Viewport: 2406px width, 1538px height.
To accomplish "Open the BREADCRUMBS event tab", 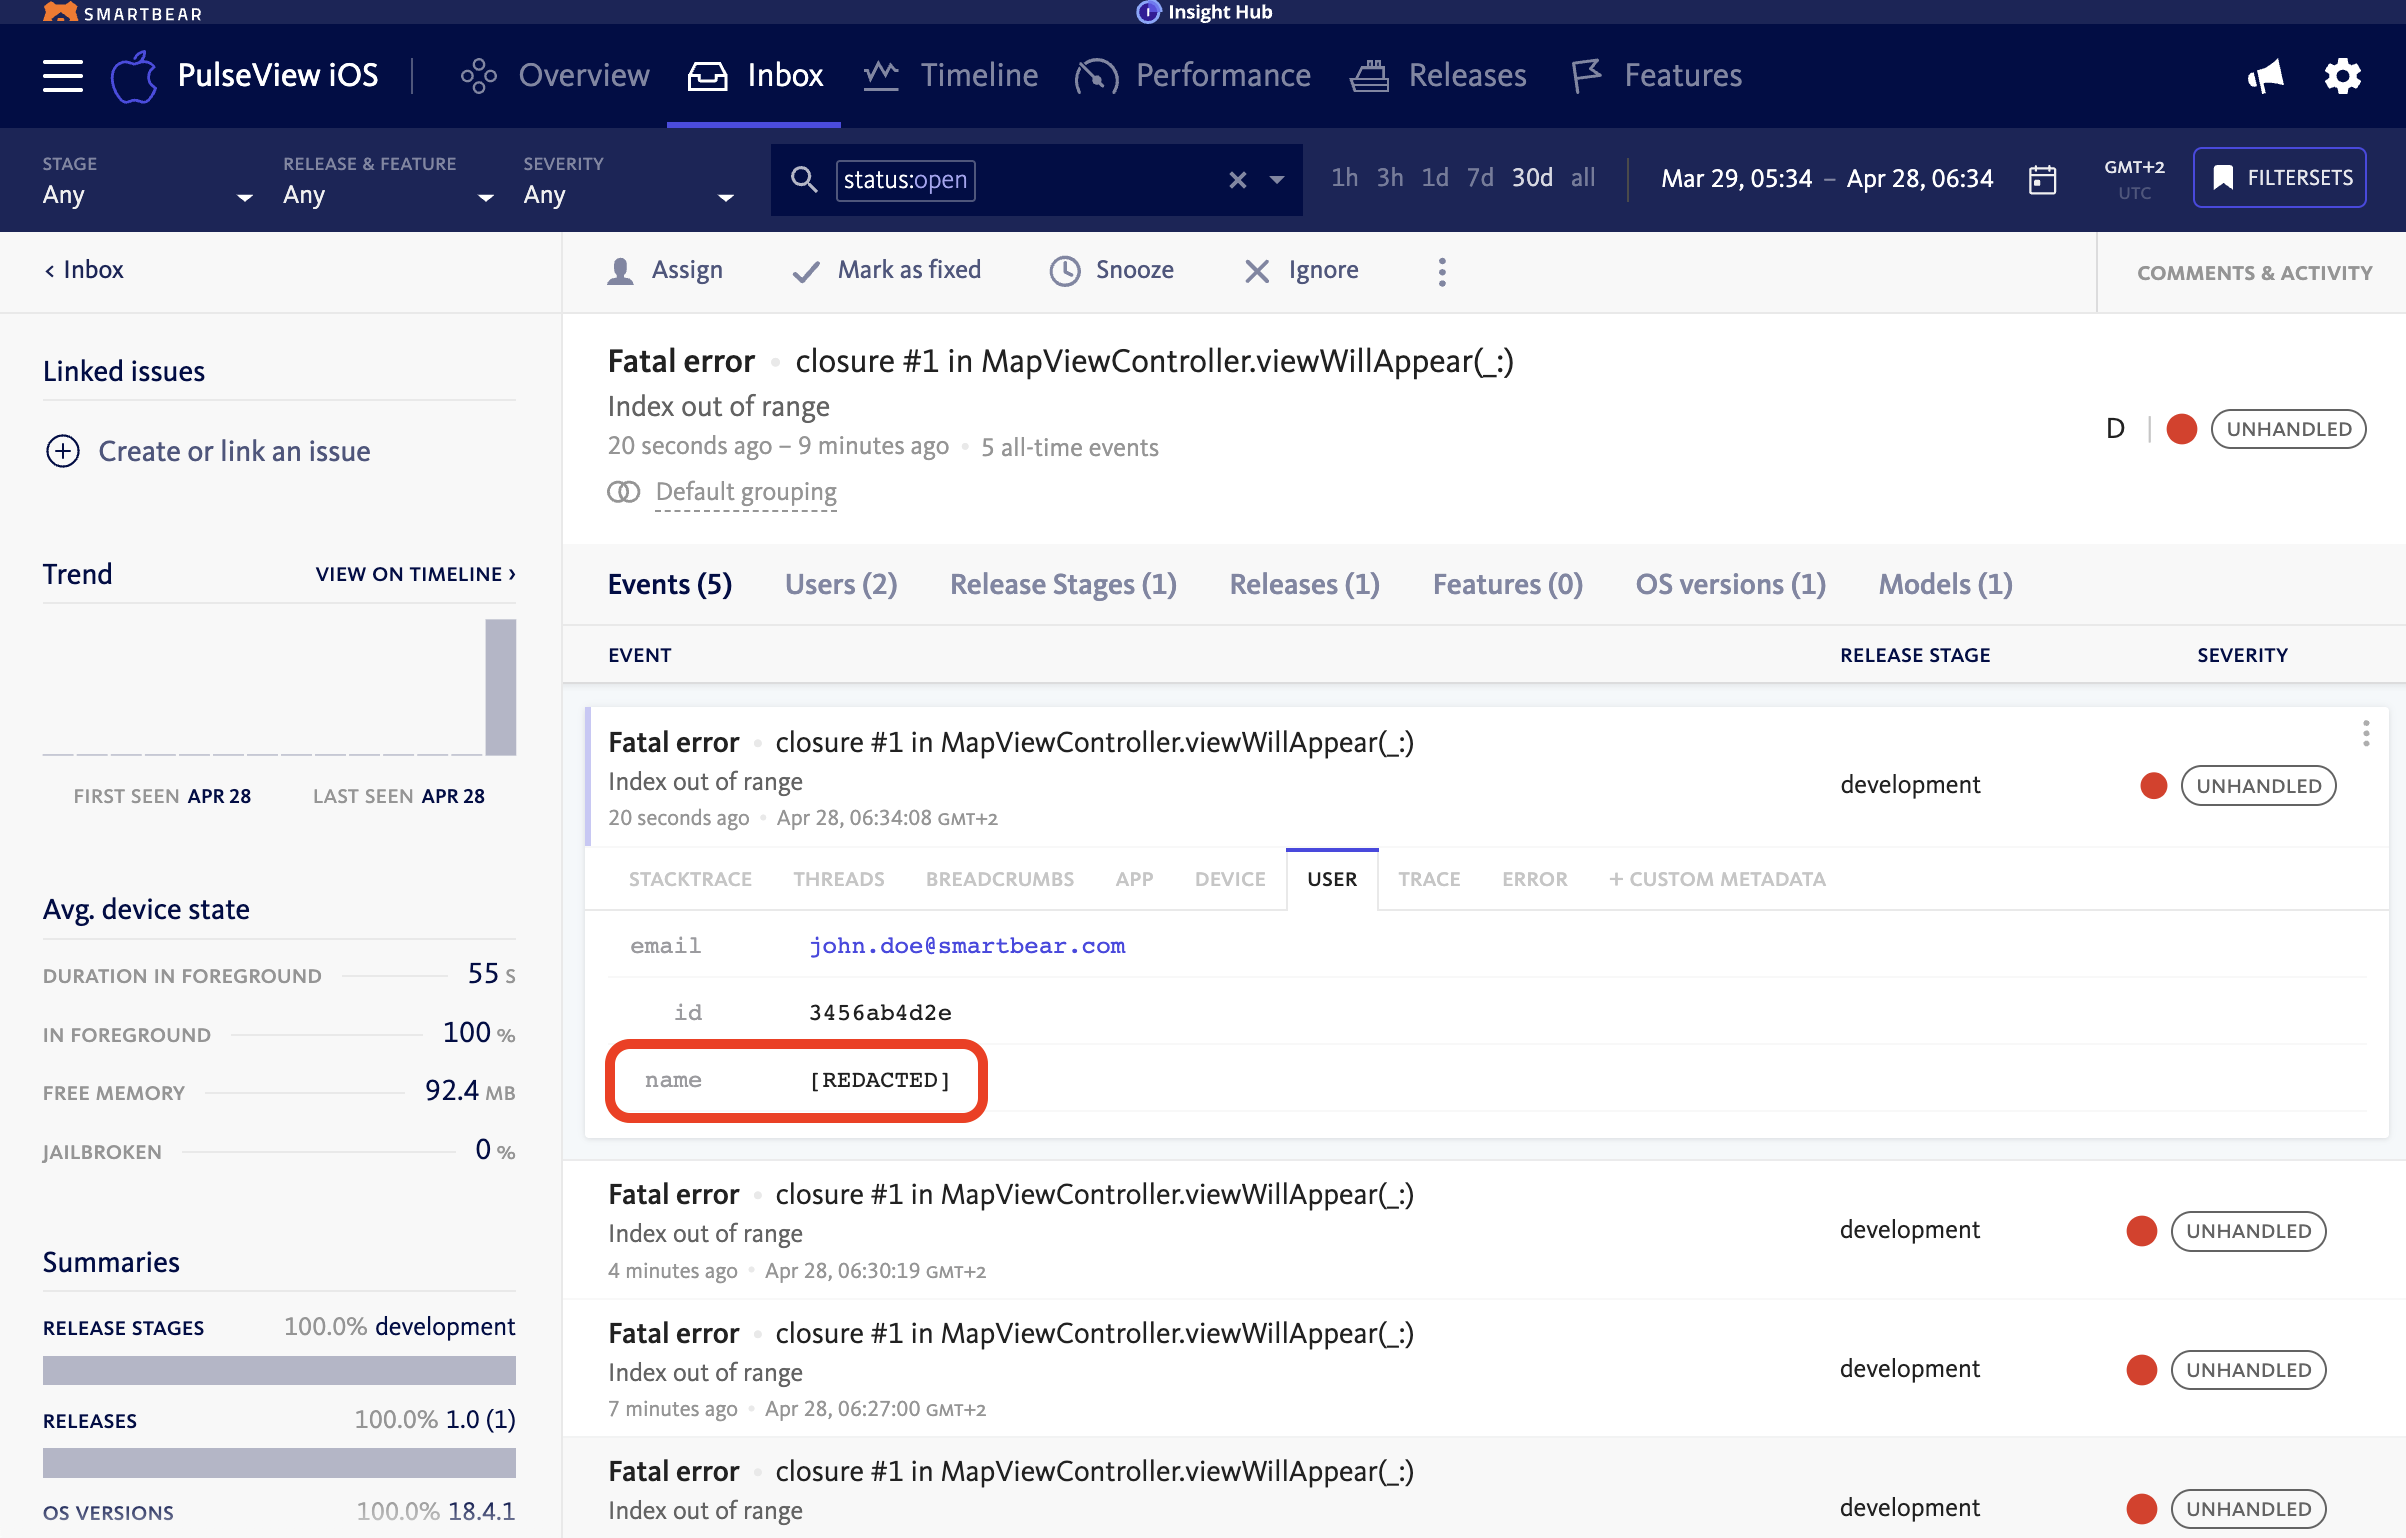I will (1000, 879).
